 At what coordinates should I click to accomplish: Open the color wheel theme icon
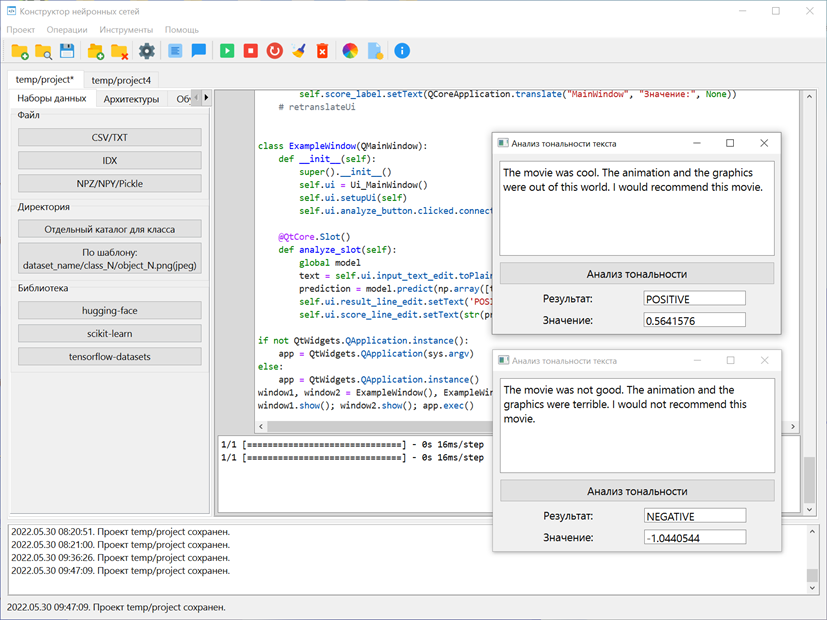coord(350,51)
